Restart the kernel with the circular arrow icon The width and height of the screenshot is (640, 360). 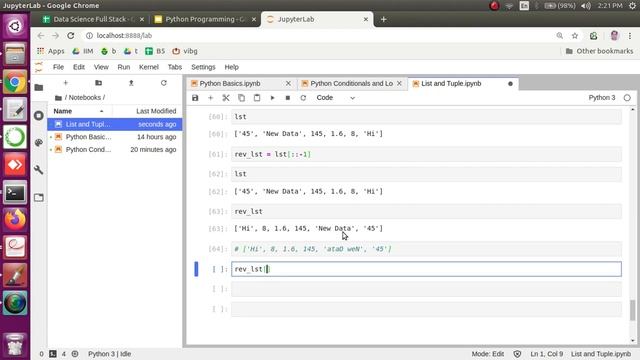(x=303, y=98)
